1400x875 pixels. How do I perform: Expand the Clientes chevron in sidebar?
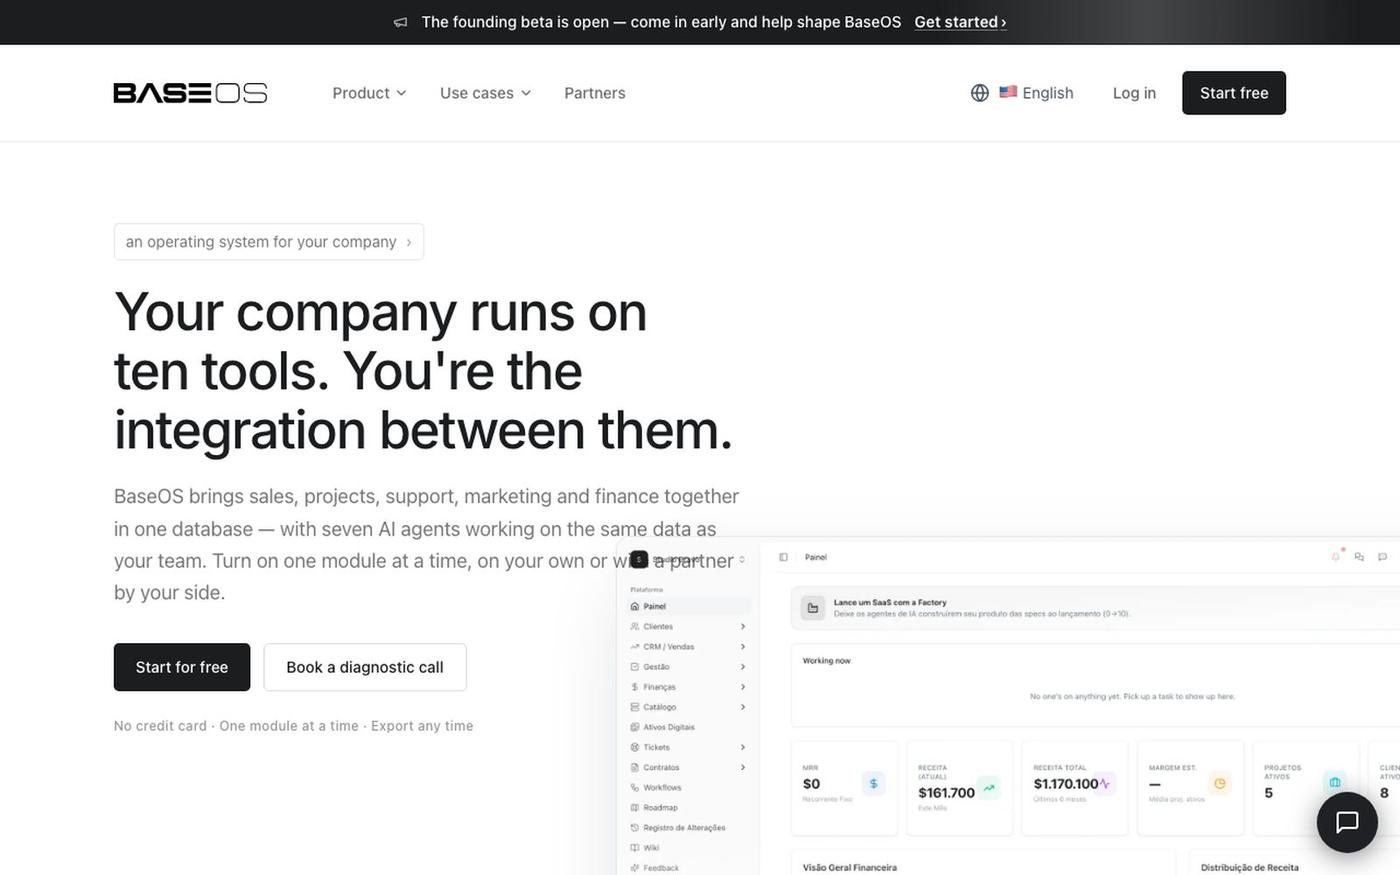point(743,626)
